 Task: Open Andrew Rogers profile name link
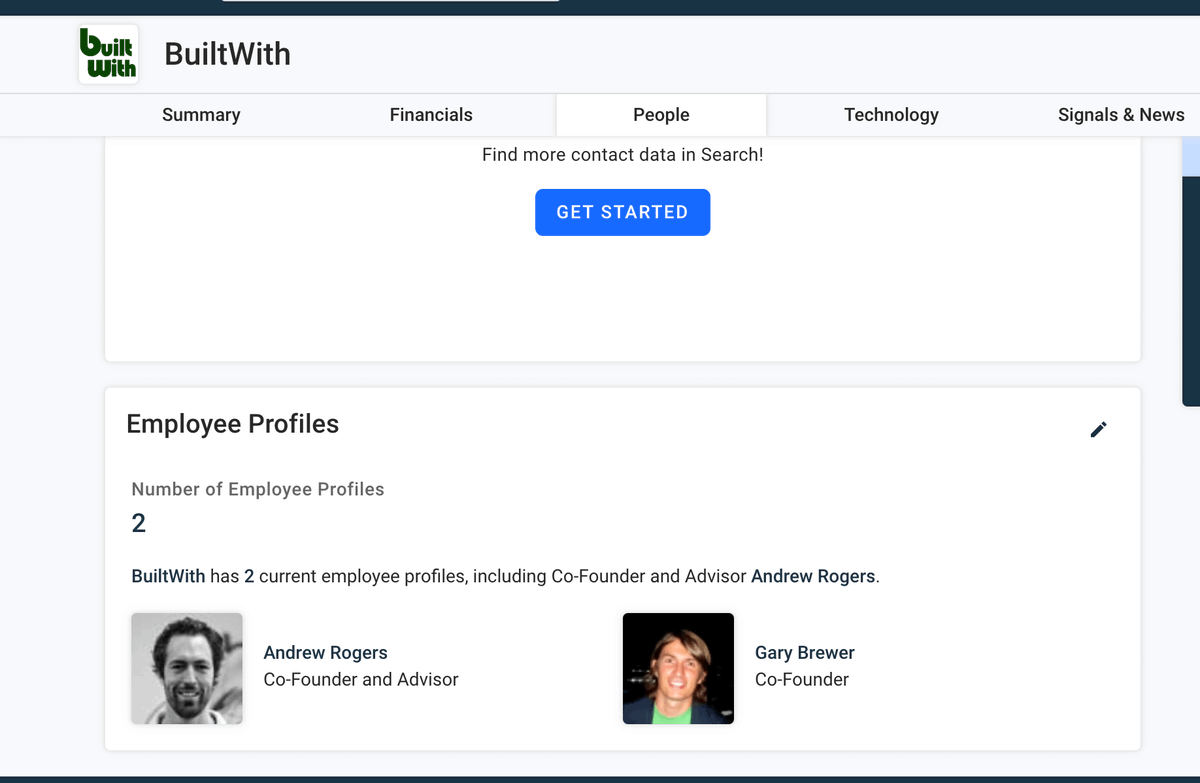coord(325,653)
